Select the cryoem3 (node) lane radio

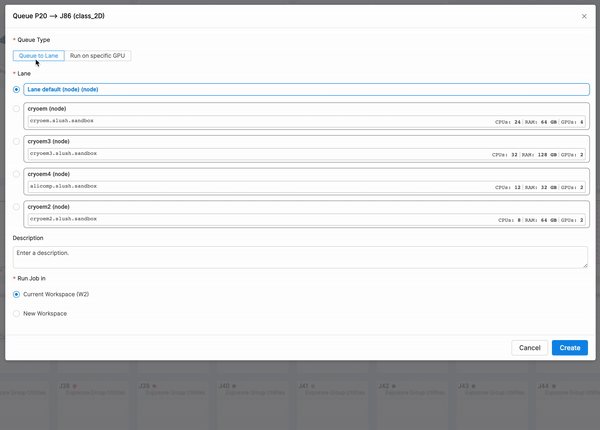(x=16, y=141)
